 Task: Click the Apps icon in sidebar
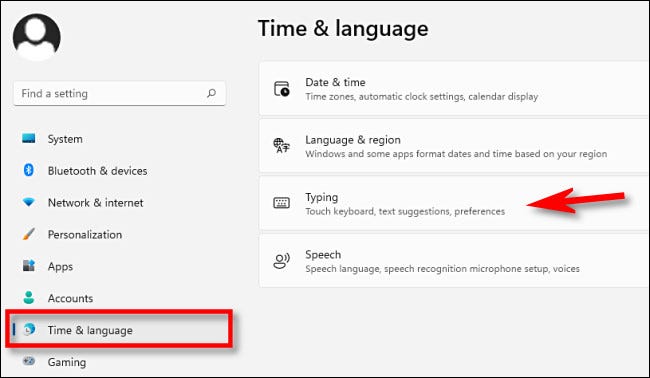click(x=29, y=266)
